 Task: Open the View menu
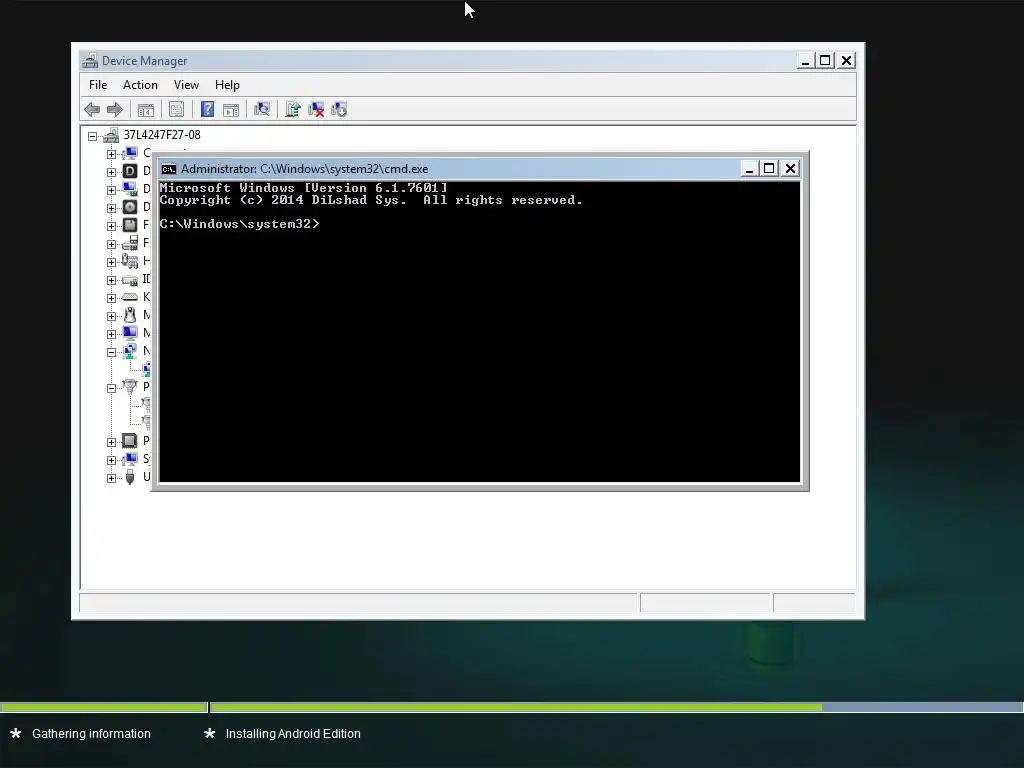(x=186, y=85)
